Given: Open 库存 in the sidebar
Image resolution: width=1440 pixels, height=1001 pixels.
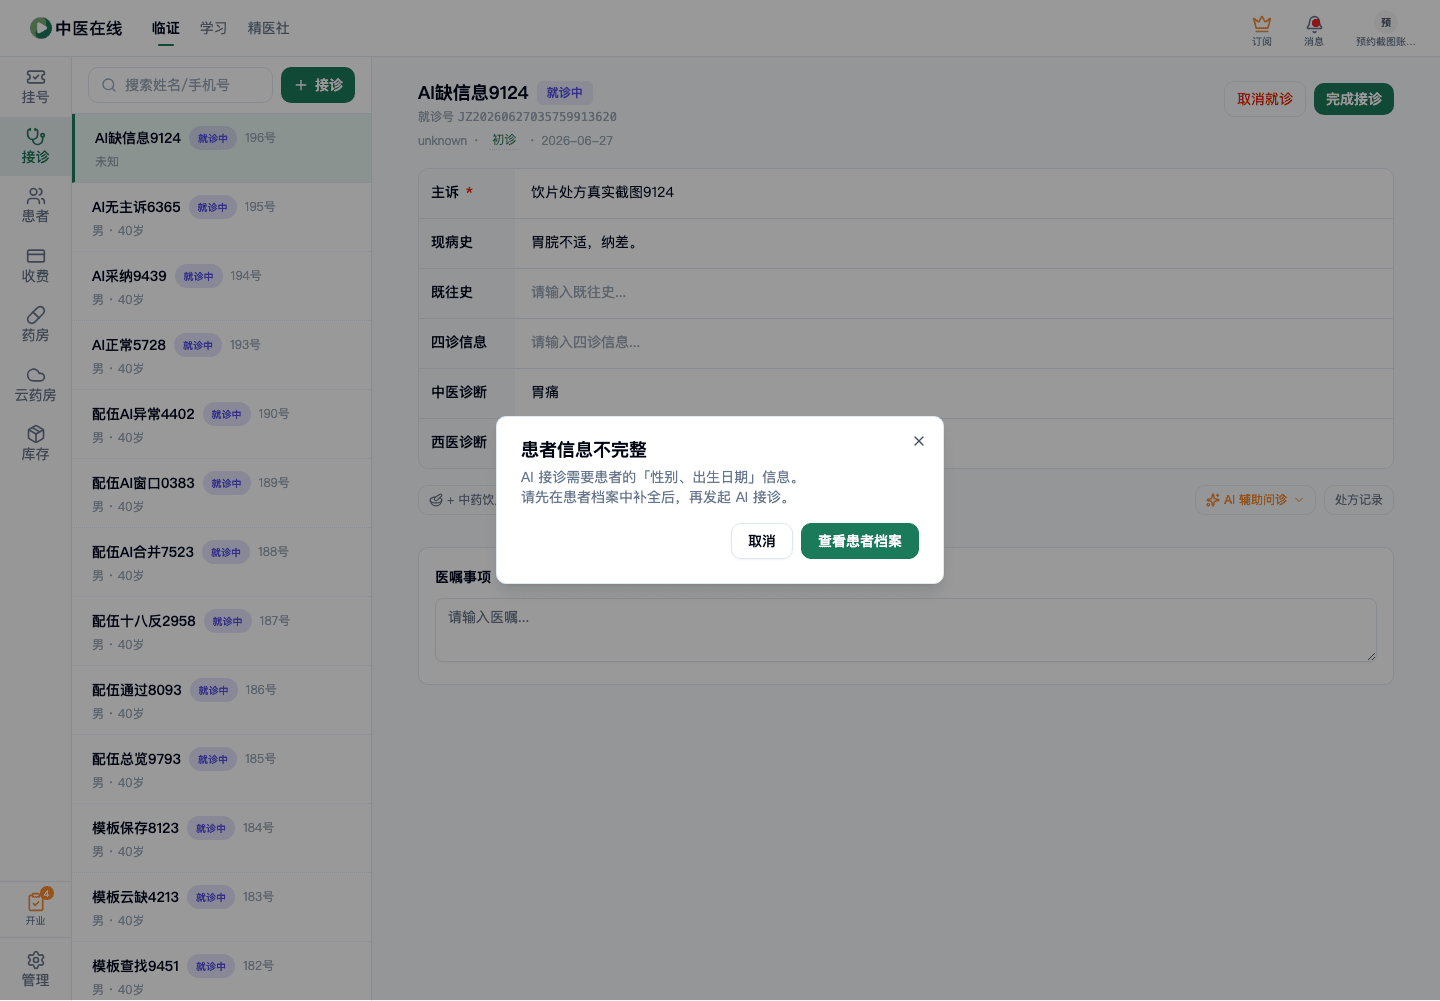Looking at the screenshot, I should point(36,444).
